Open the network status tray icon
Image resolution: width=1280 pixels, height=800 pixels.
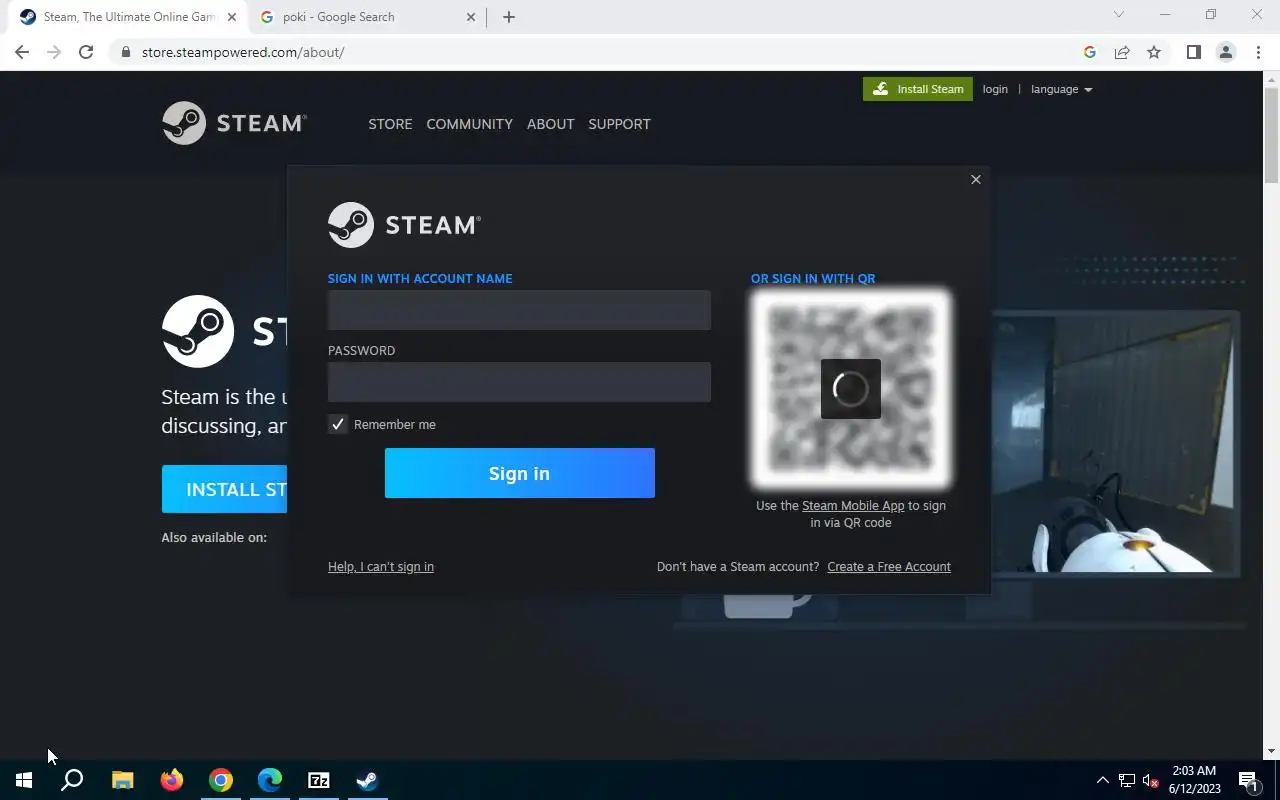pyautogui.click(x=1127, y=780)
